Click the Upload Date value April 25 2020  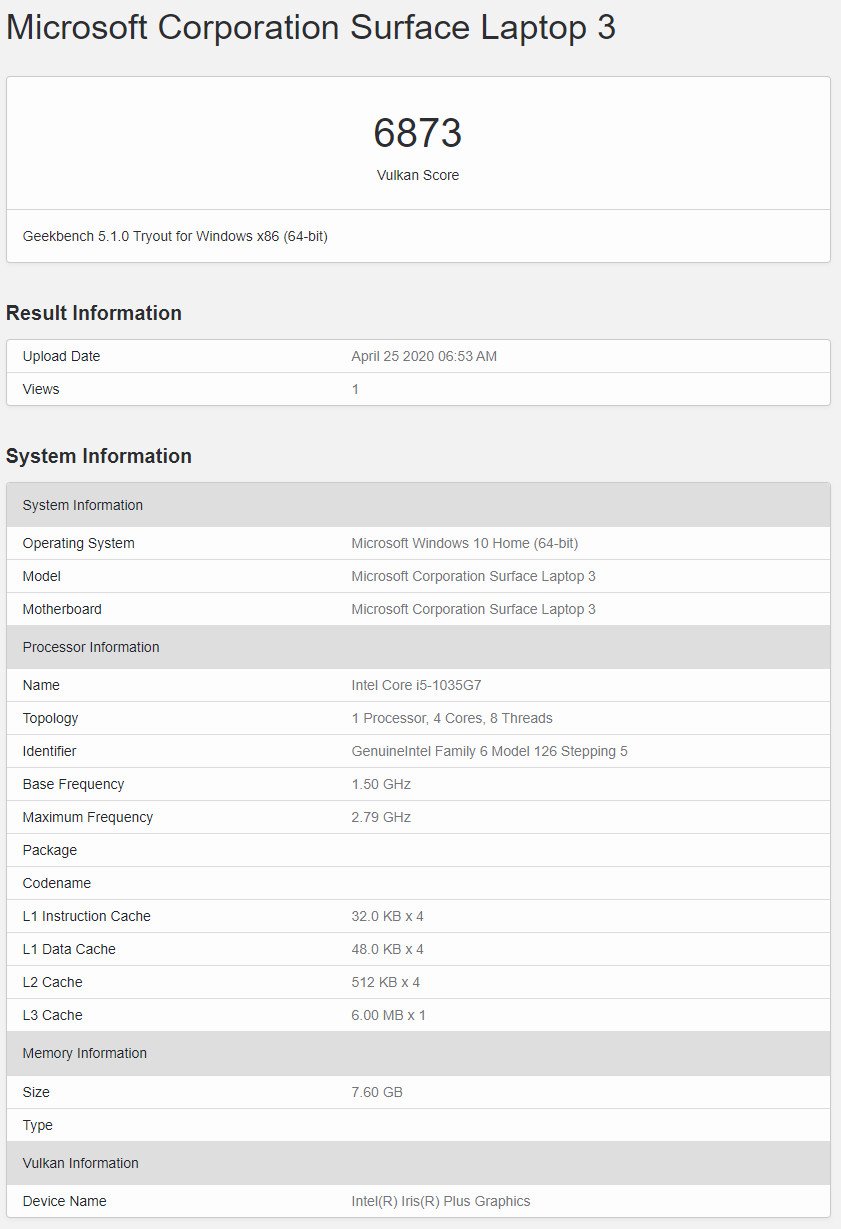[x=424, y=357]
